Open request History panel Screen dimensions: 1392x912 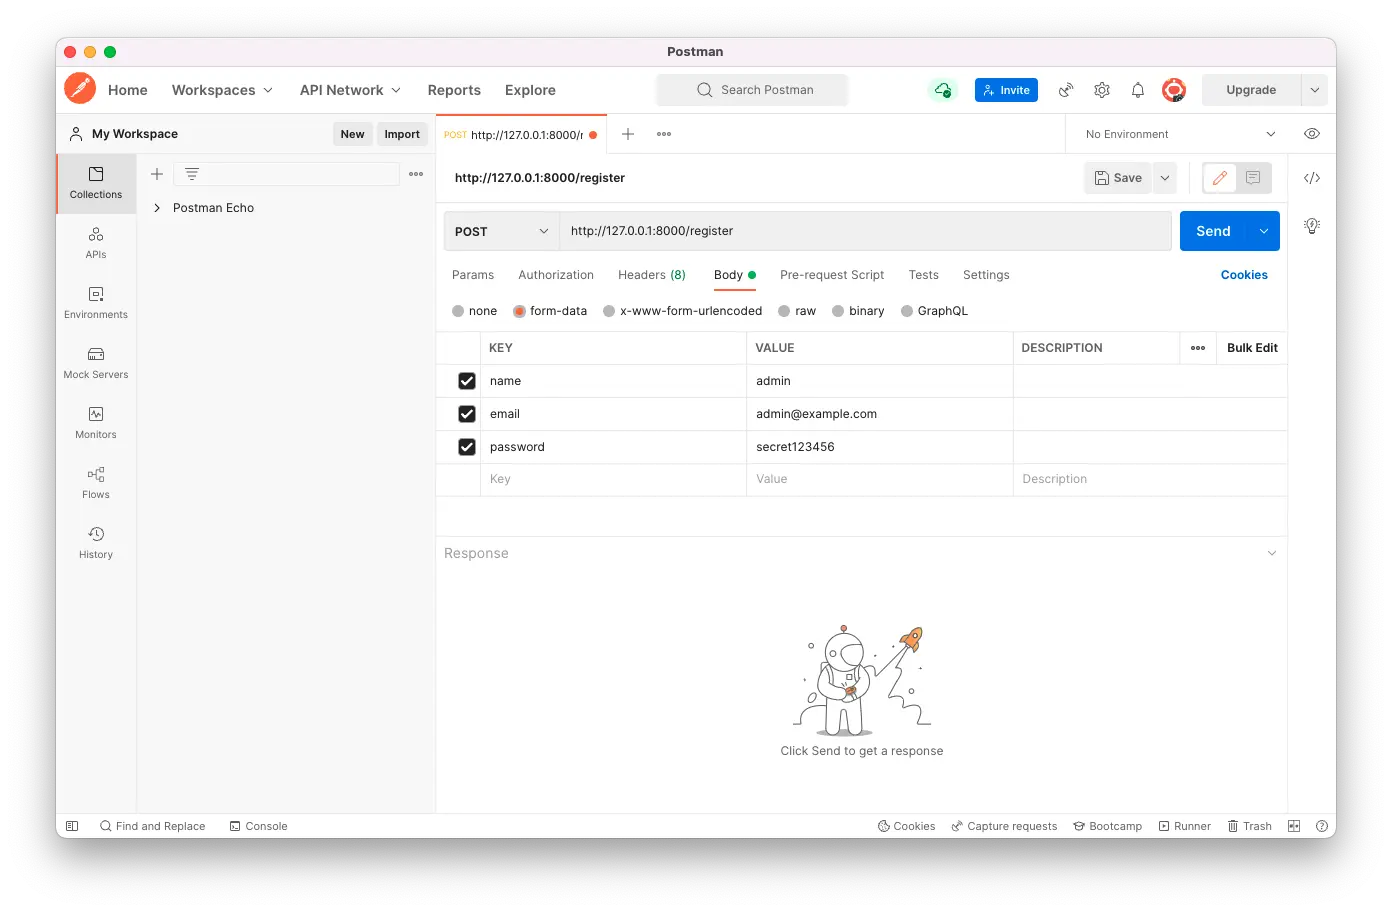coord(95,542)
